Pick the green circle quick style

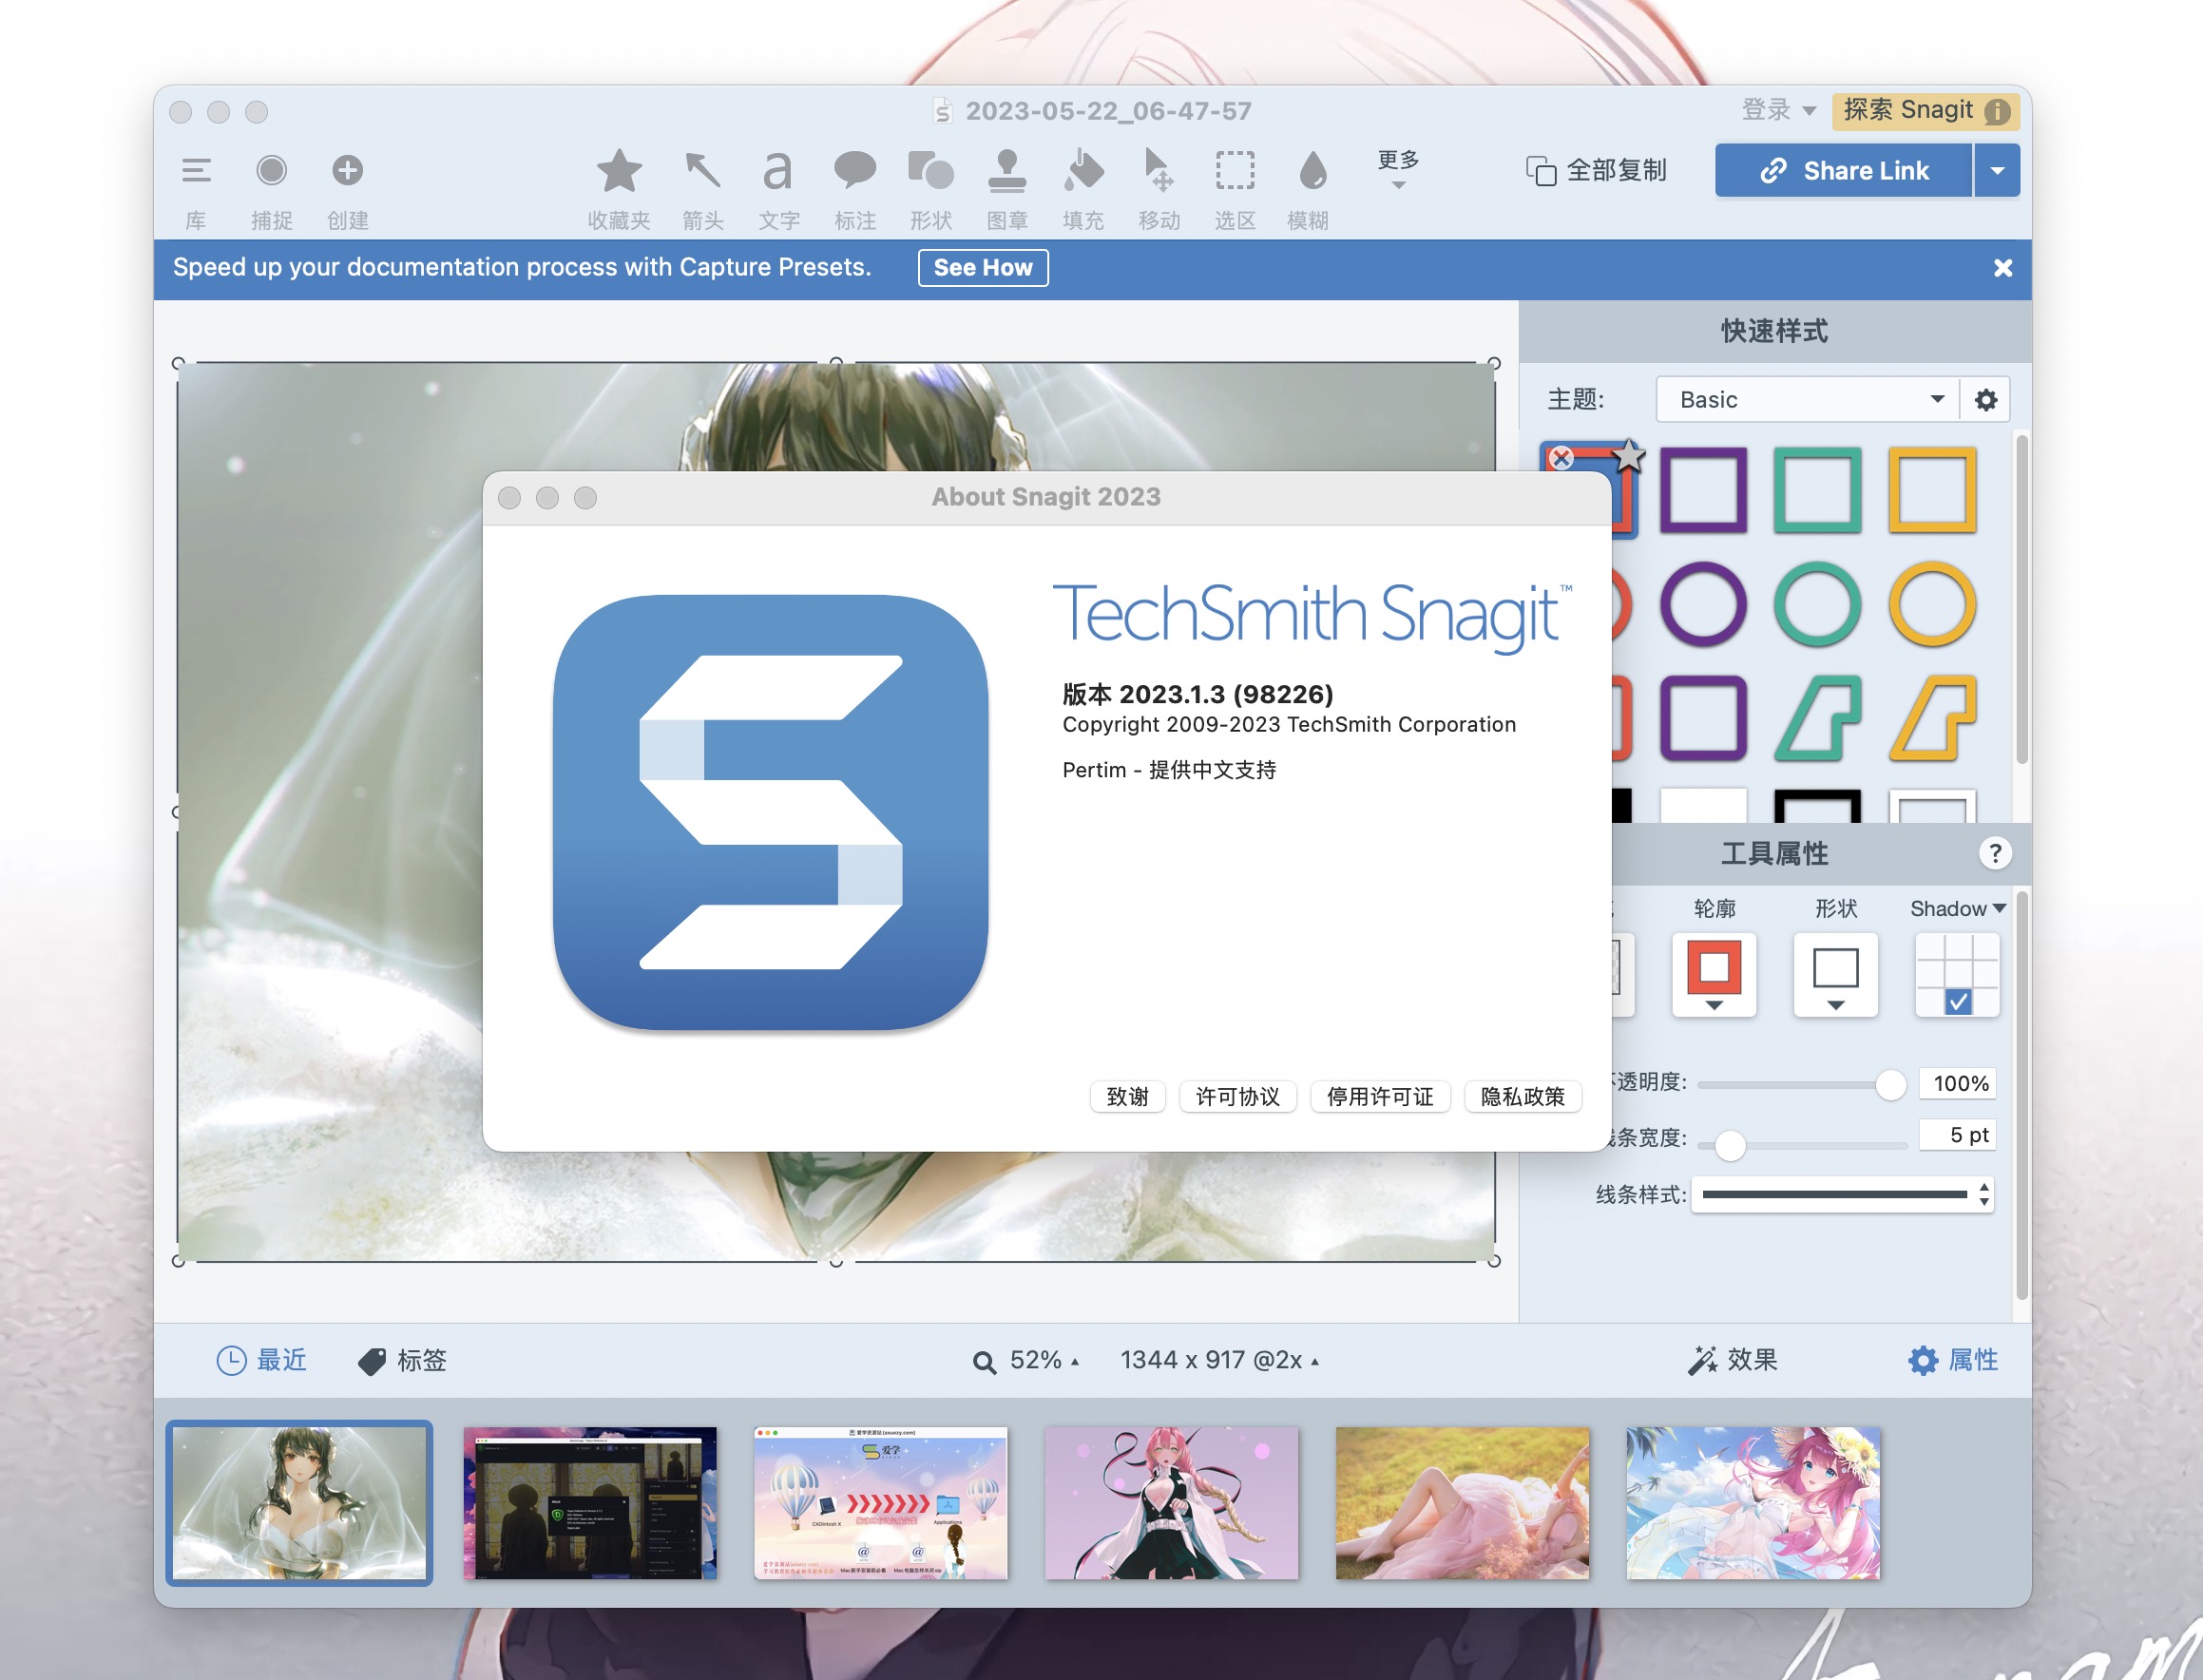tap(1817, 604)
